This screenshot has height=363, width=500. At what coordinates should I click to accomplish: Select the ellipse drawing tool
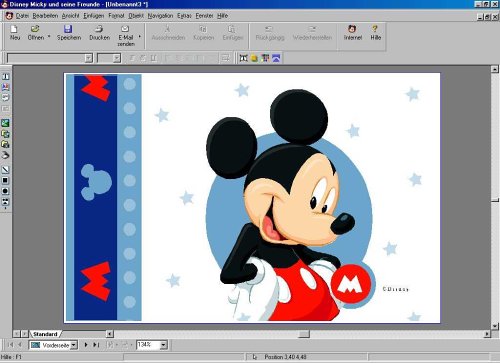pyautogui.click(x=5, y=191)
